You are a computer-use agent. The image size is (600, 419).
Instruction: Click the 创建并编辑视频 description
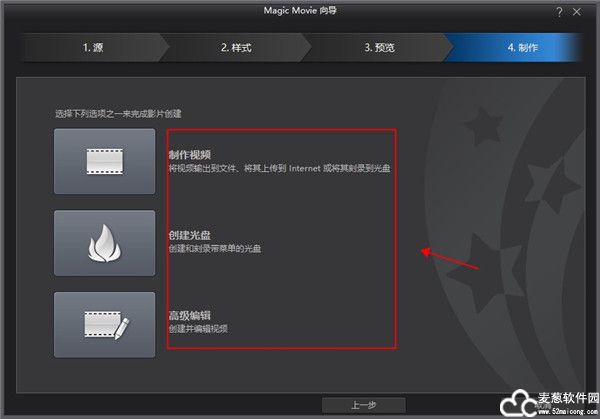coord(198,329)
